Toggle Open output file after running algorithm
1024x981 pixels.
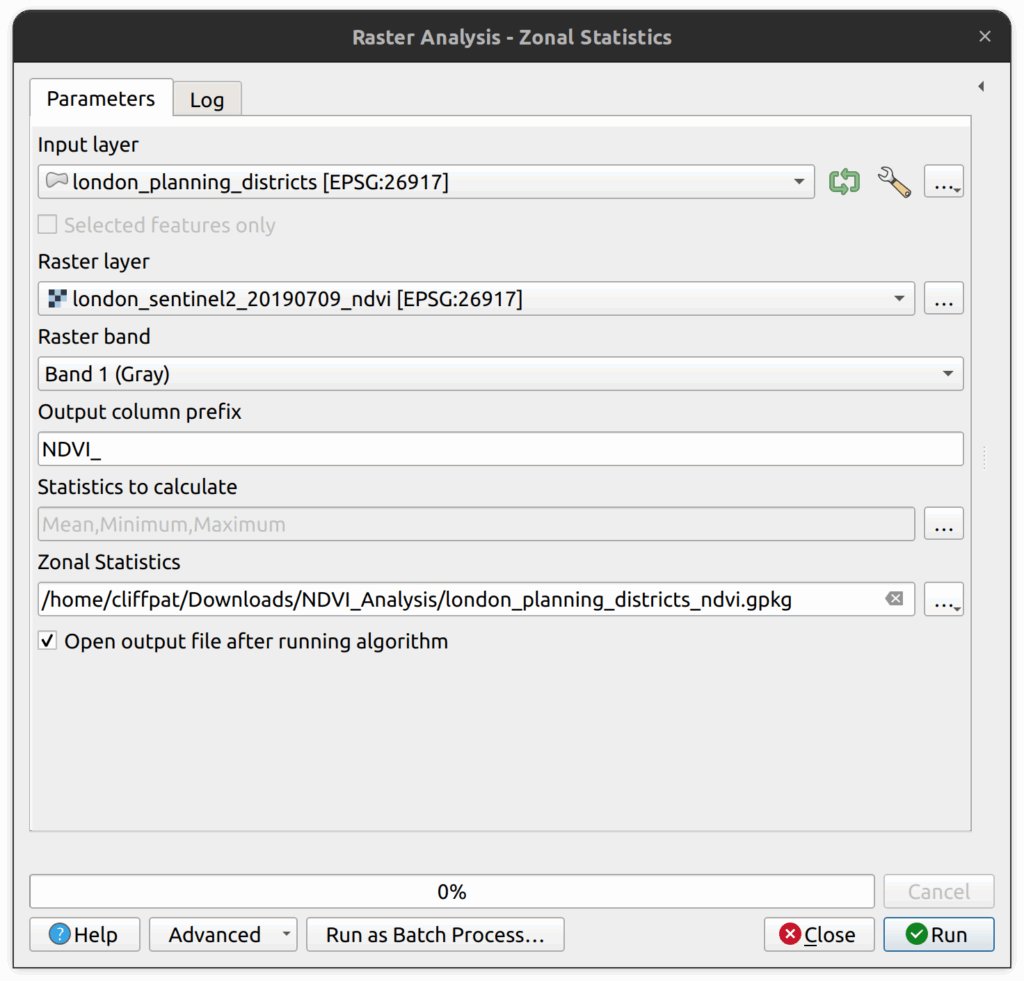(47, 641)
